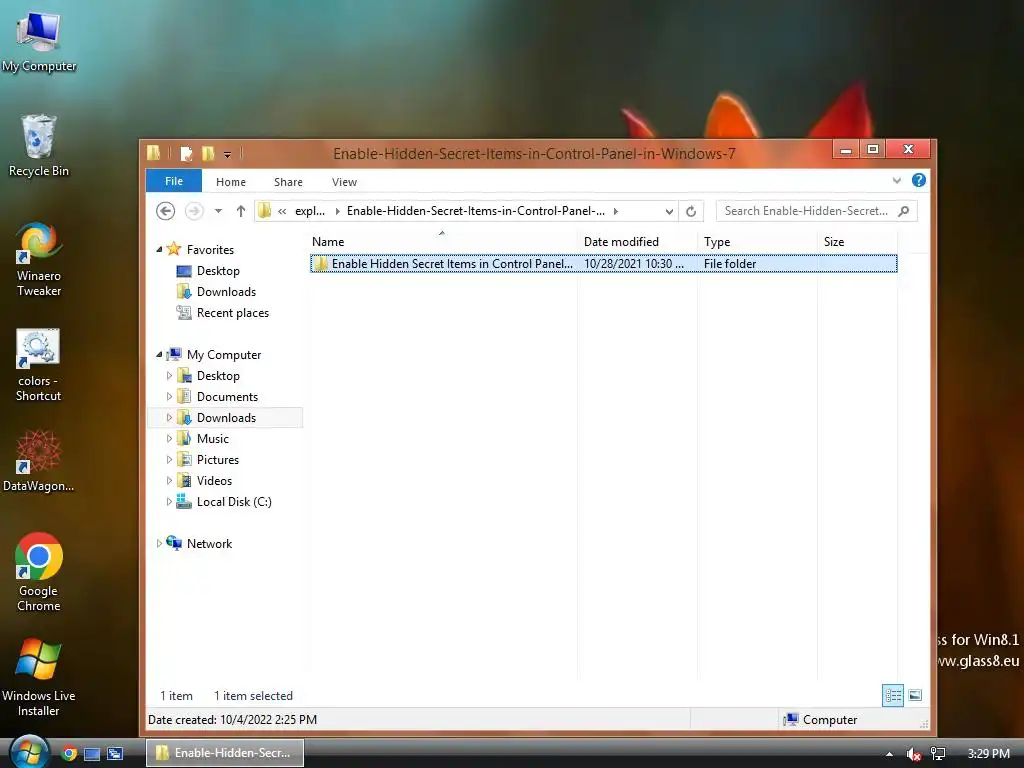Launch Chrome from taskbar quick launch
The image size is (1024, 768).
tap(69, 753)
